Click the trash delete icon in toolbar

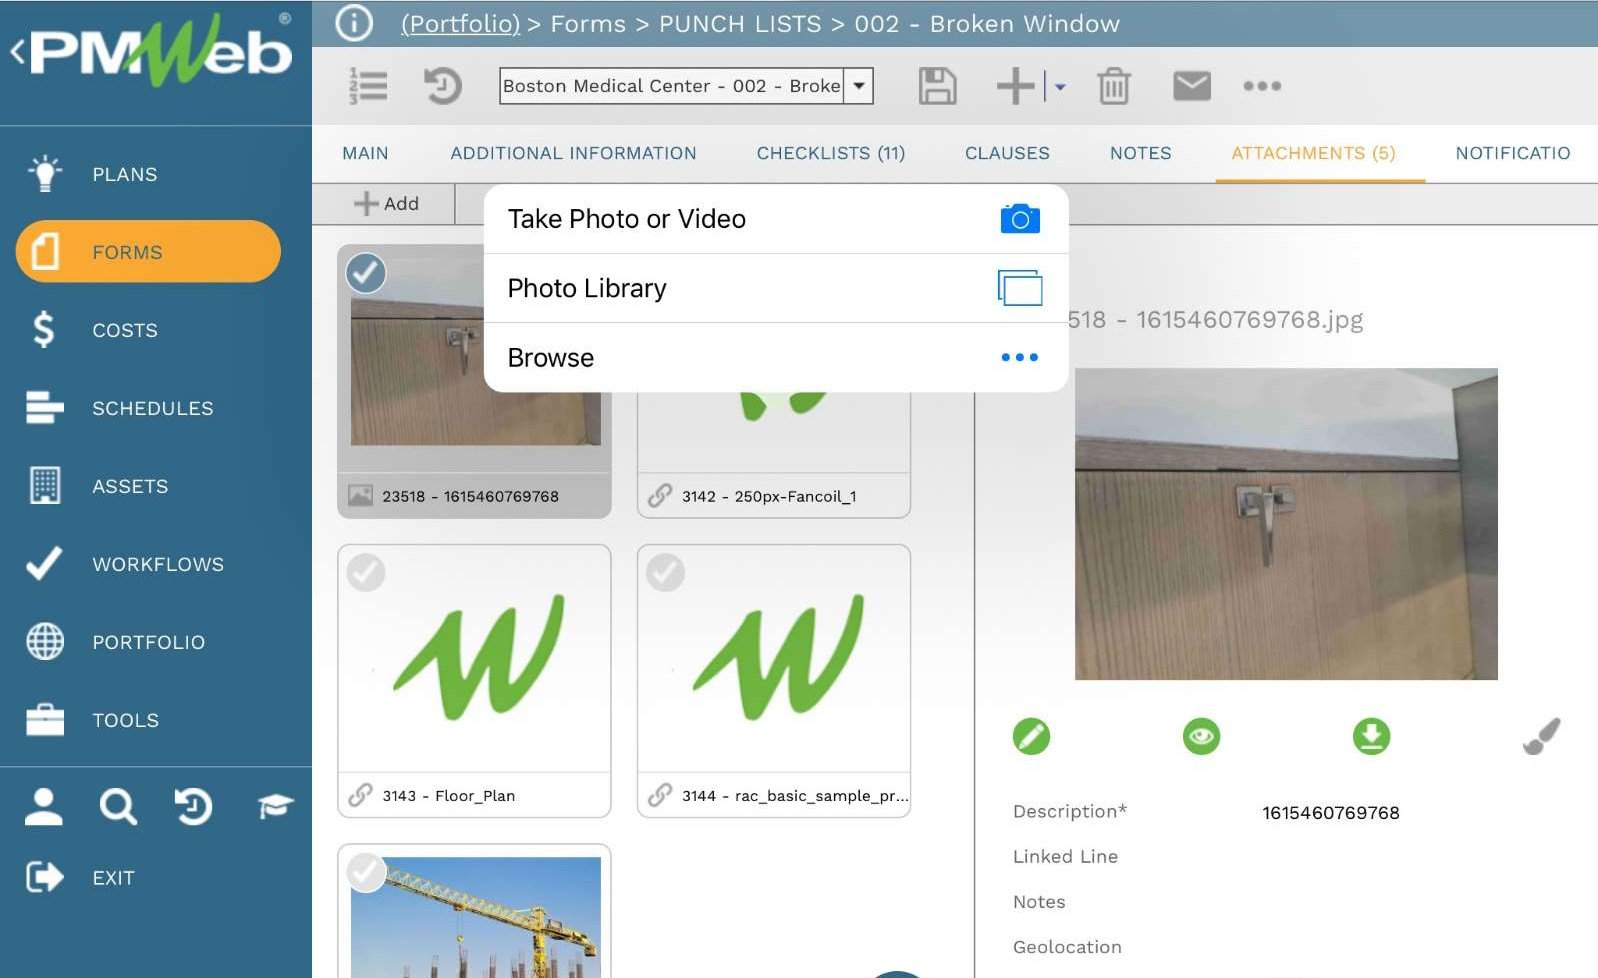(1113, 86)
